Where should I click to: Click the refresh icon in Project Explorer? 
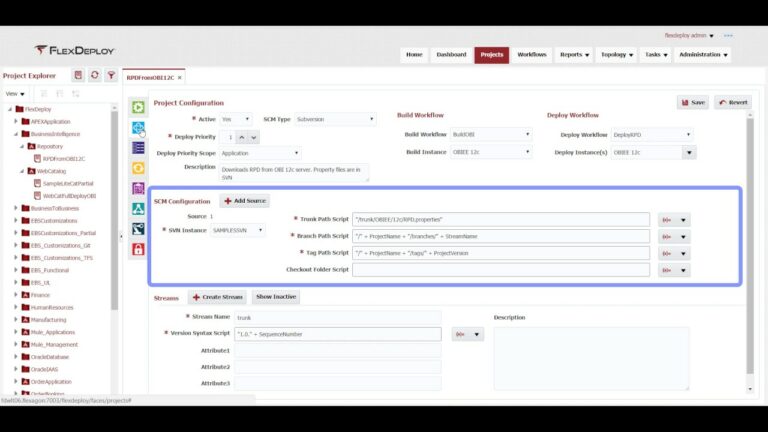(95, 75)
